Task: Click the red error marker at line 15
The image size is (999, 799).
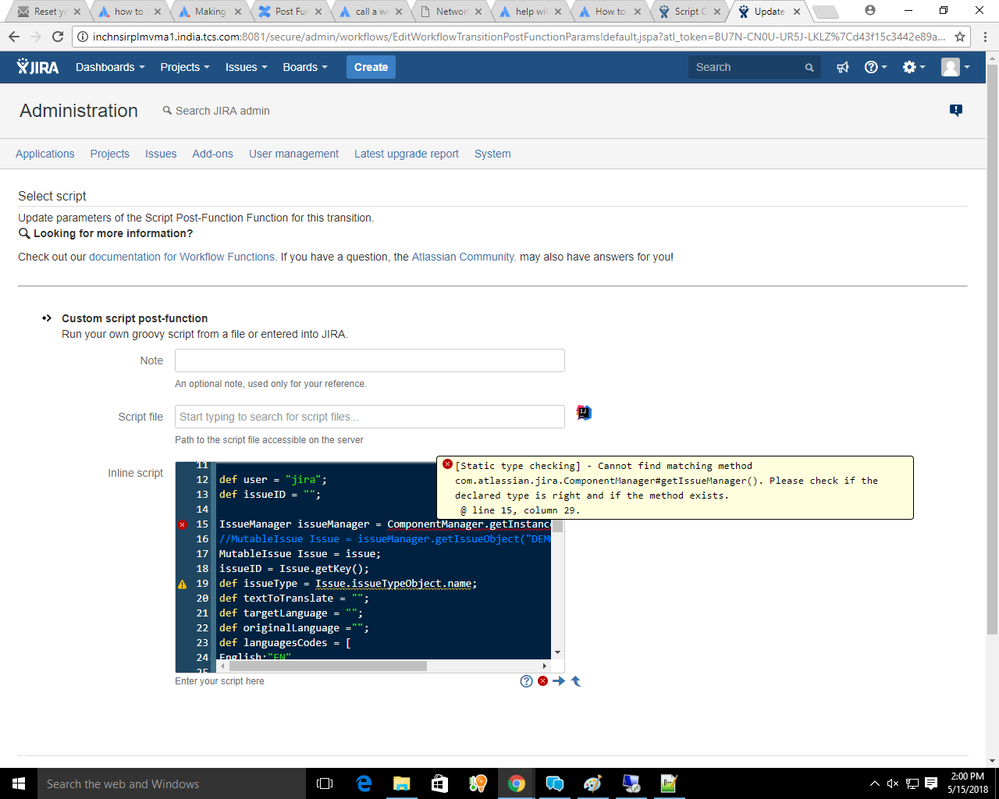Action: click(182, 524)
